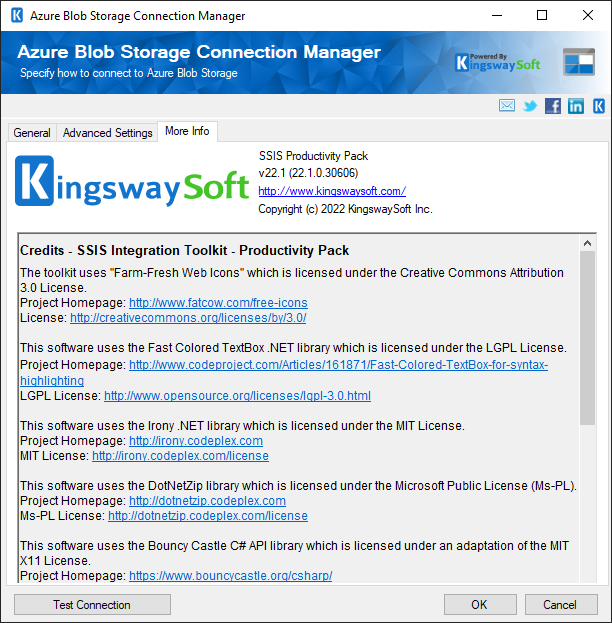Click the Cancel button
Image resolution: width=612 pixels, height=623 pixels.
[x=561, y=604]
